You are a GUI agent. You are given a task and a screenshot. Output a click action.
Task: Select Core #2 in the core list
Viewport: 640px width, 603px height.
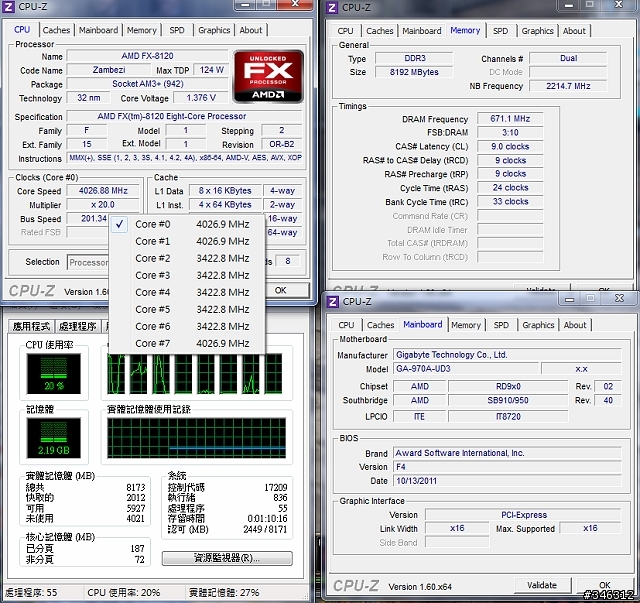click(x=187, y=258)
